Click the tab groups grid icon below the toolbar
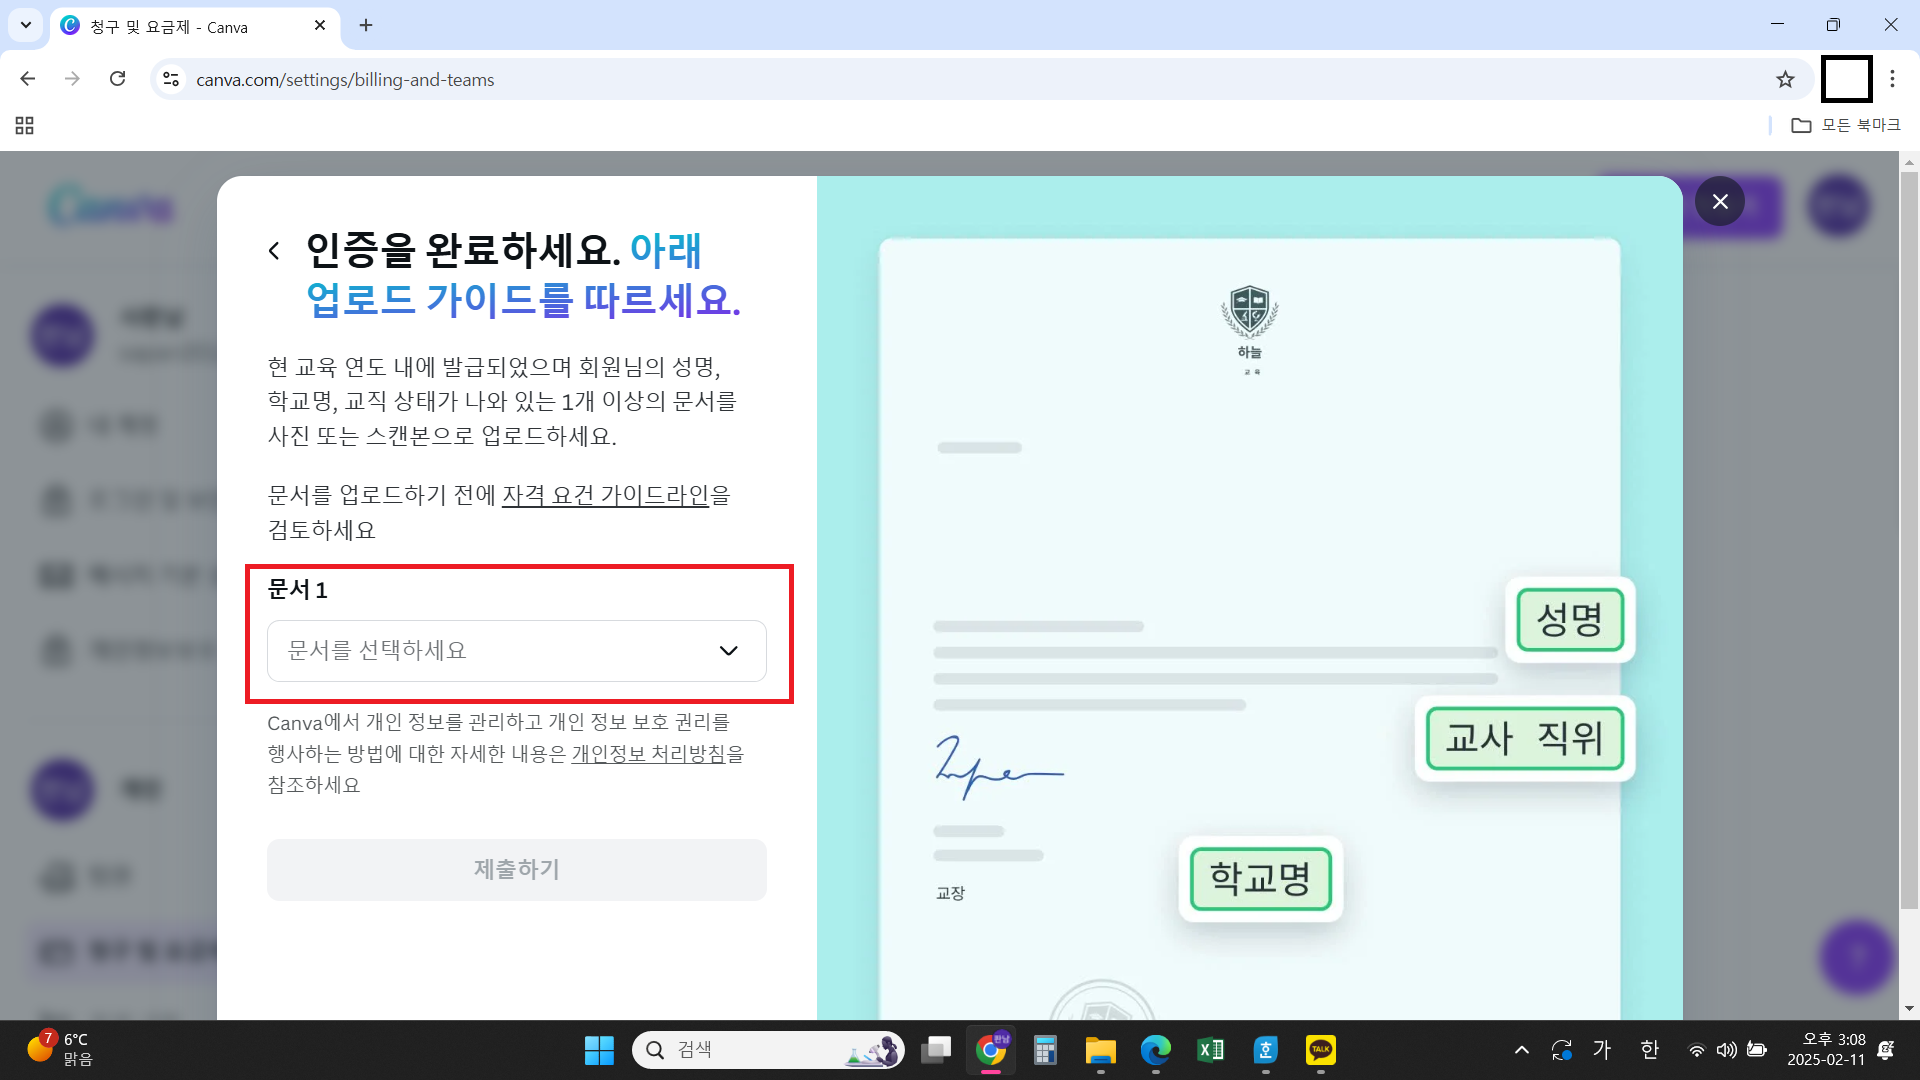Viewport: 1920px width, 1080px height. tap(24, 125)
